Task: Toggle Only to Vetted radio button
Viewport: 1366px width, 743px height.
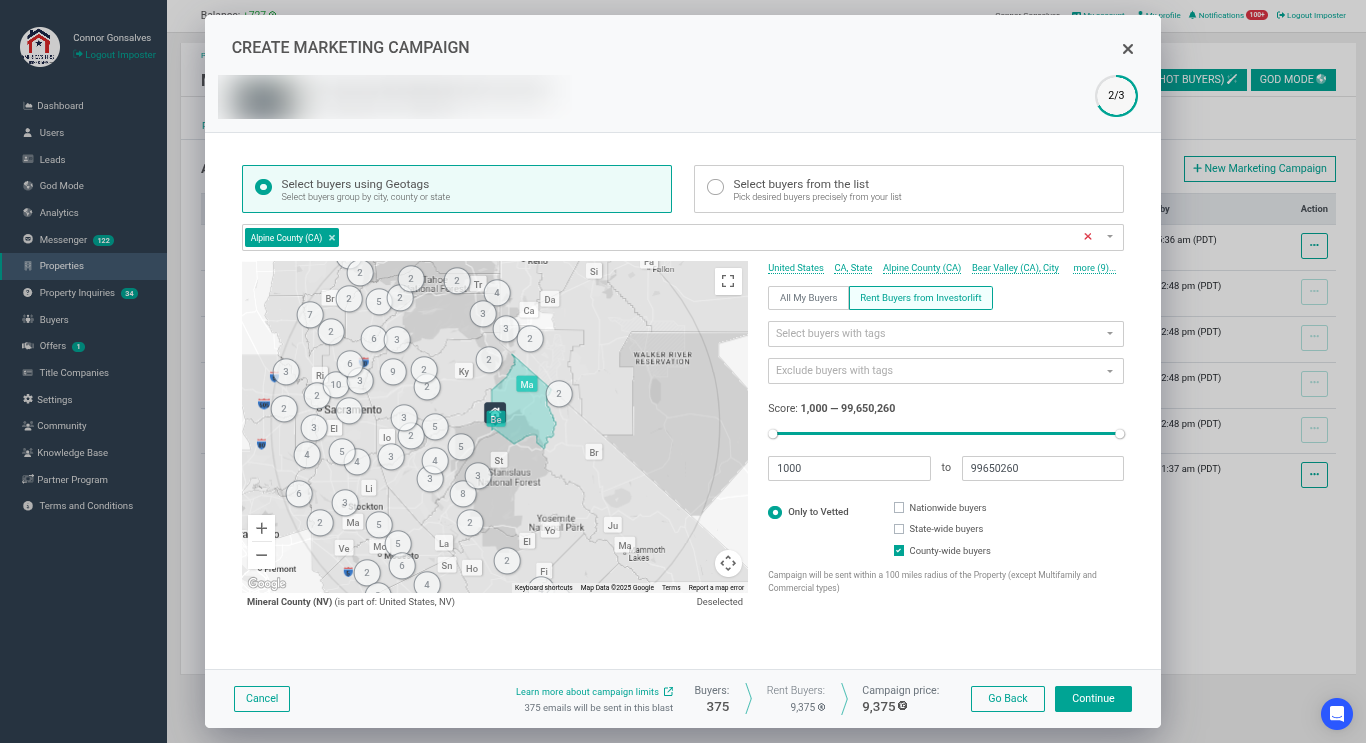Action: (x=775, y=512)
